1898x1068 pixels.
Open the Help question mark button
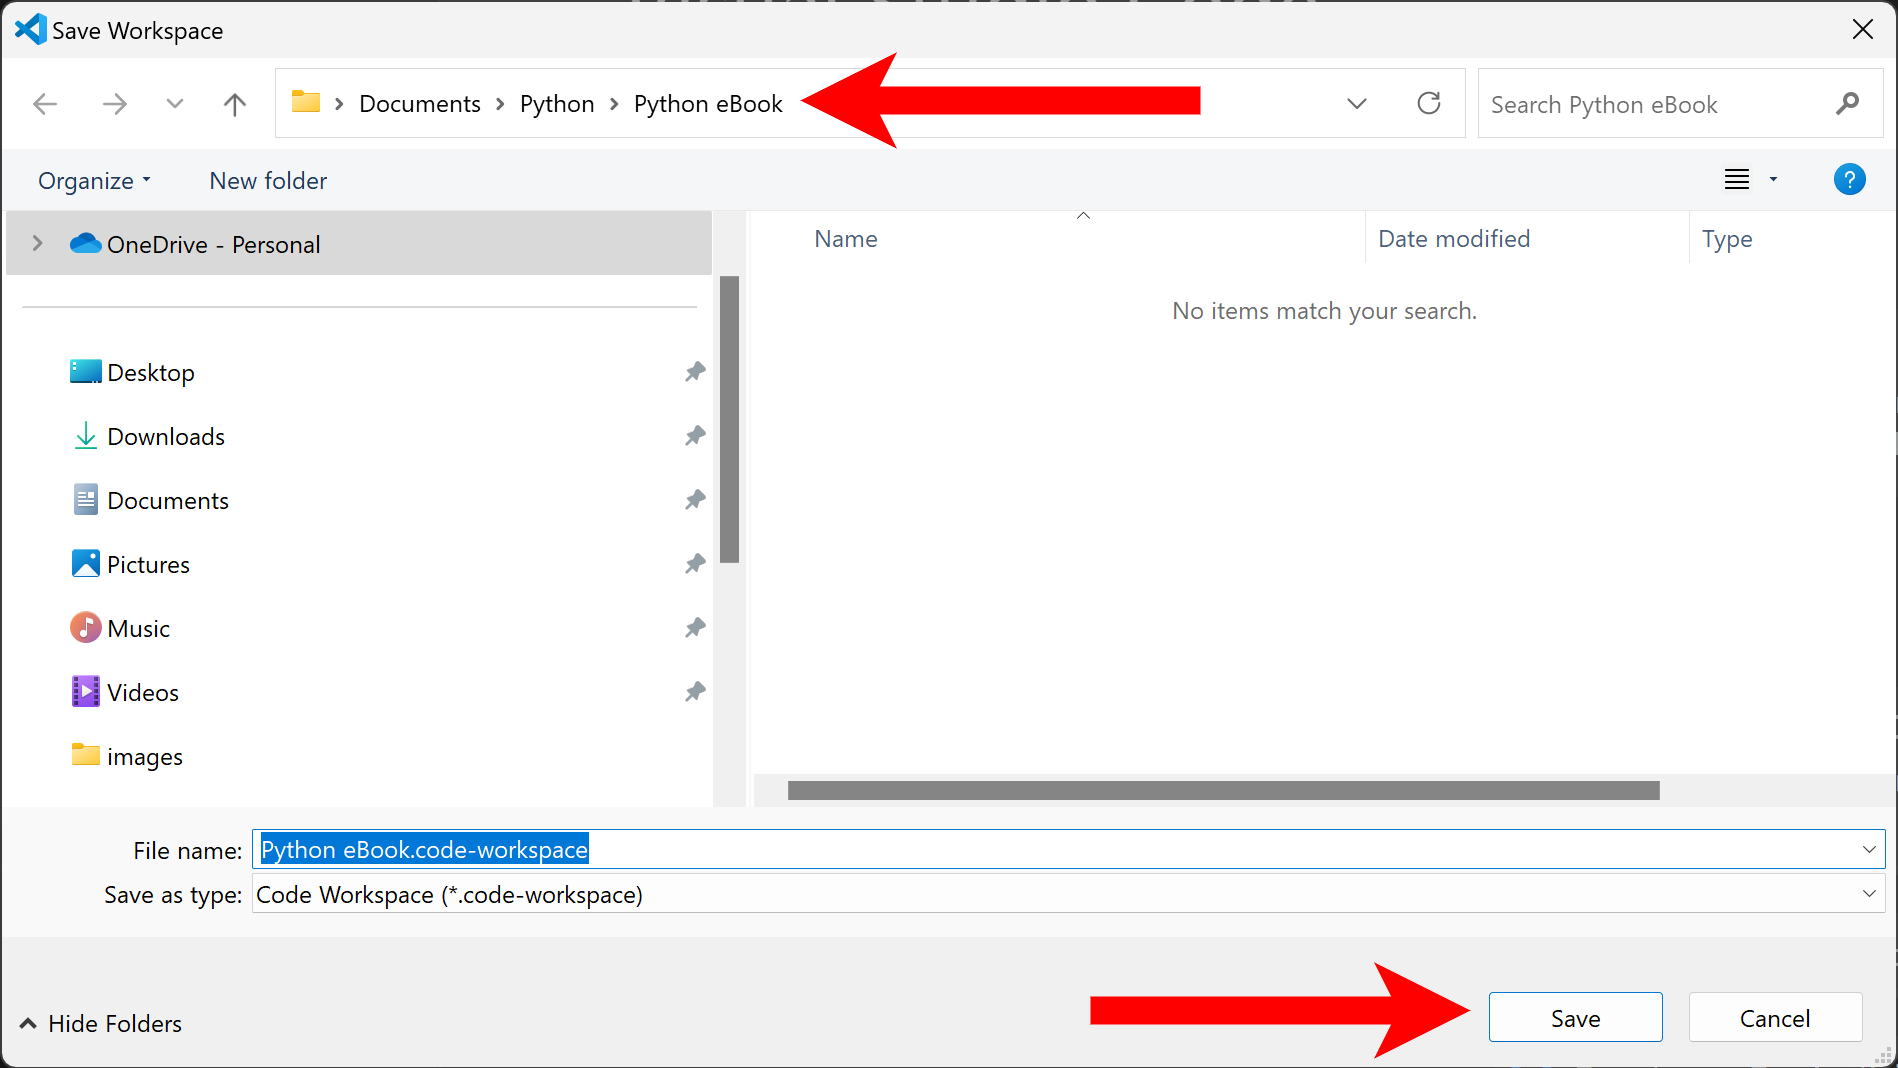pos(1849,180)
